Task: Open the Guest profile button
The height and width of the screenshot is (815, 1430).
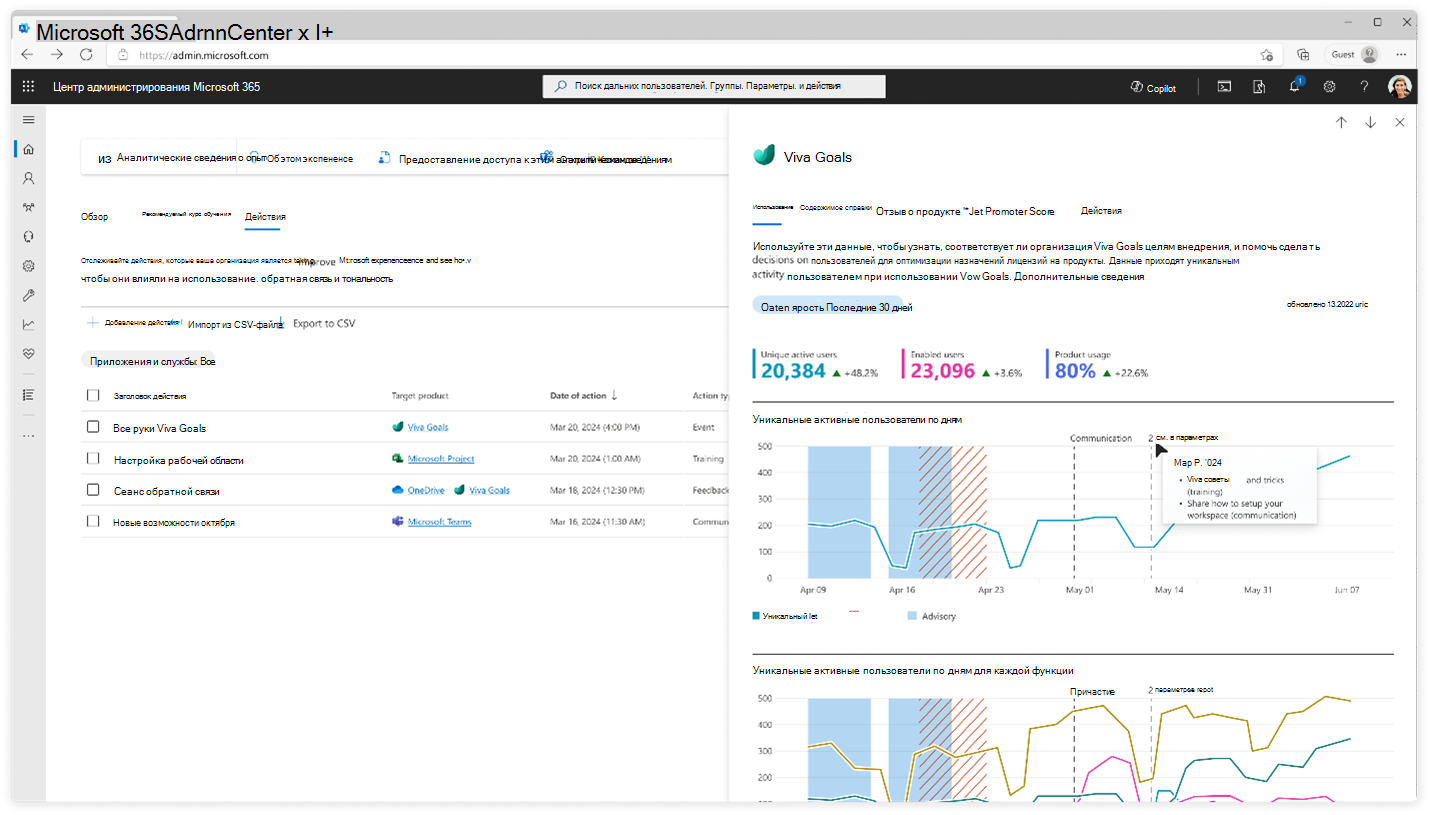Action: point(1353,55)
